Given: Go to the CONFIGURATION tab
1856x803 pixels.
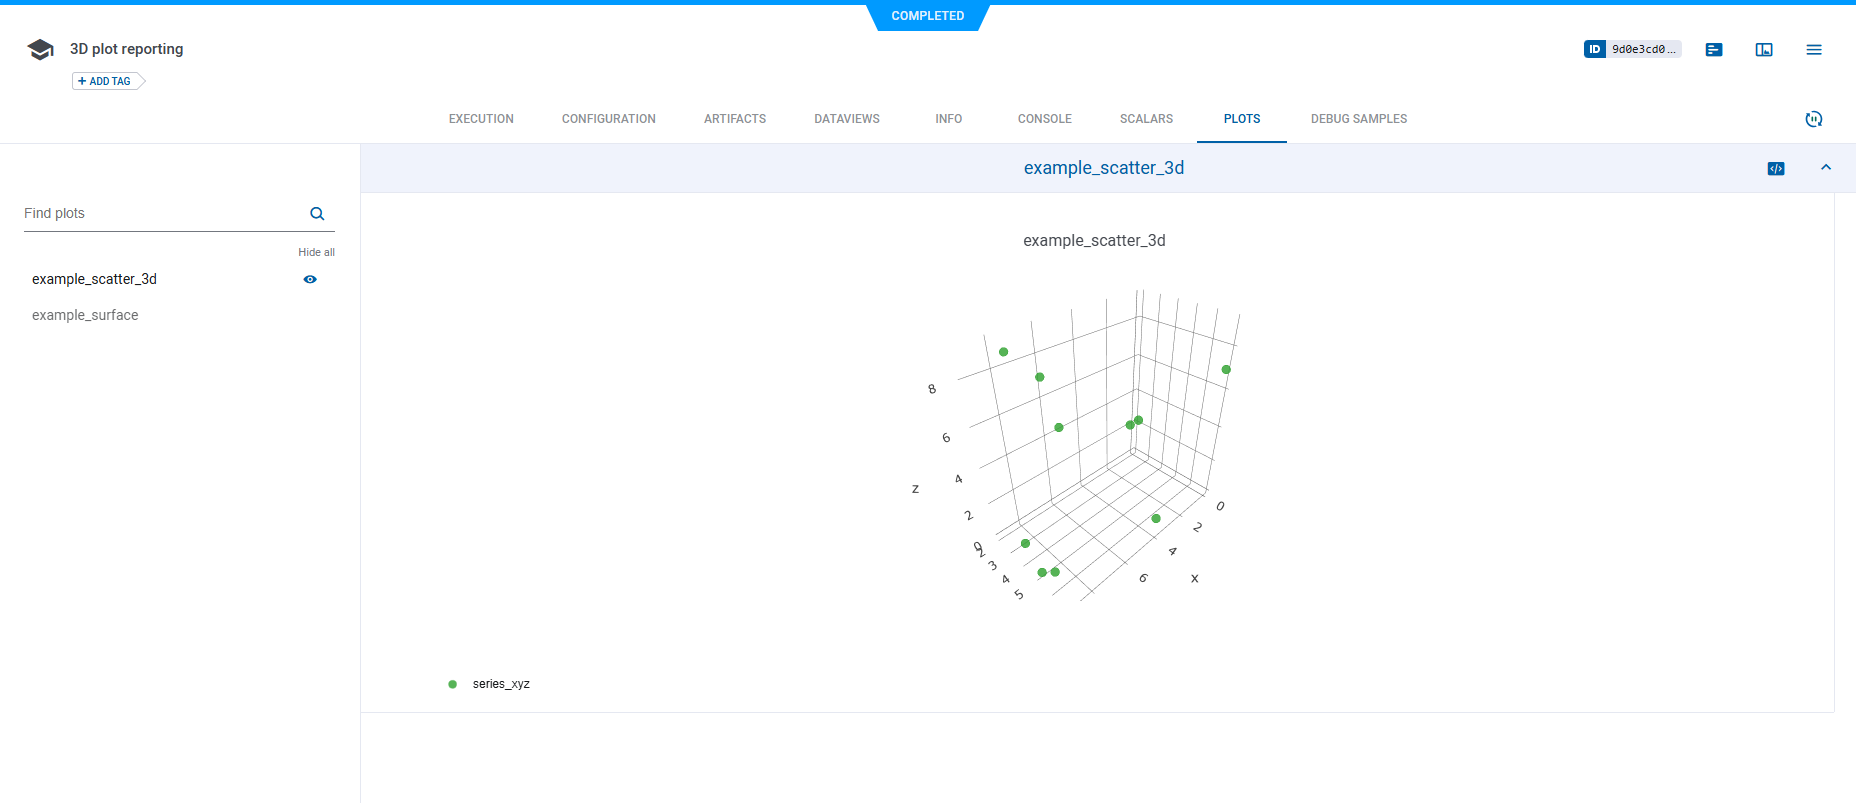Looking at the screenshot, I should point(608,119).
